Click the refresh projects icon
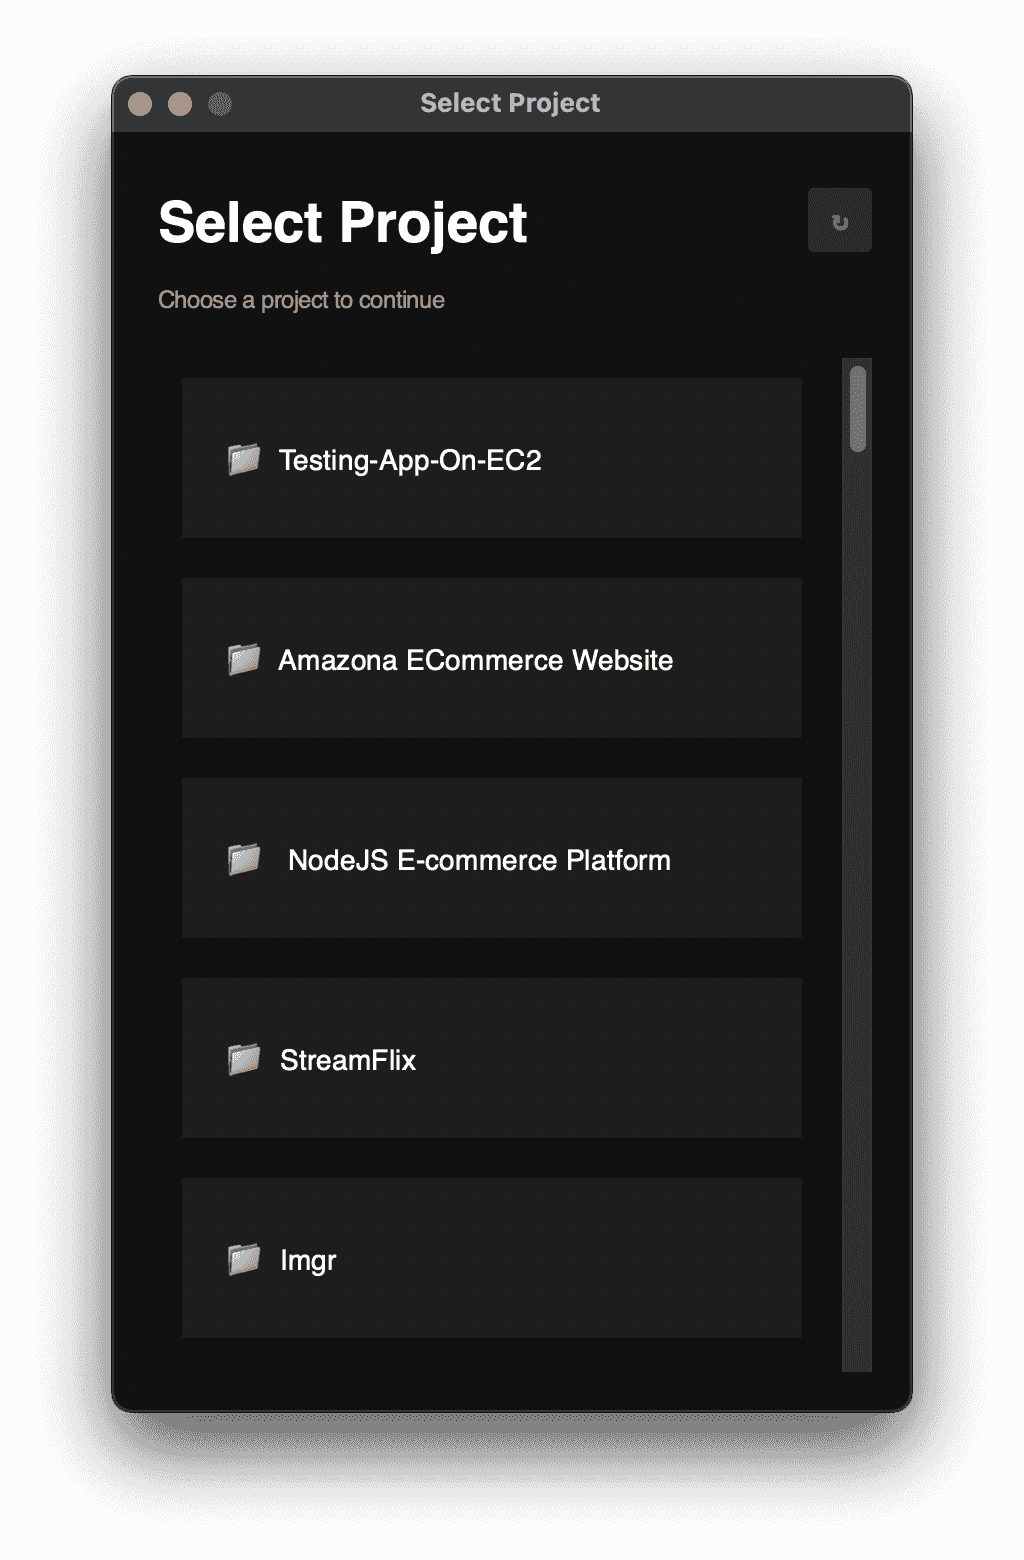1024x1560 pixels. tap(839, 220)
